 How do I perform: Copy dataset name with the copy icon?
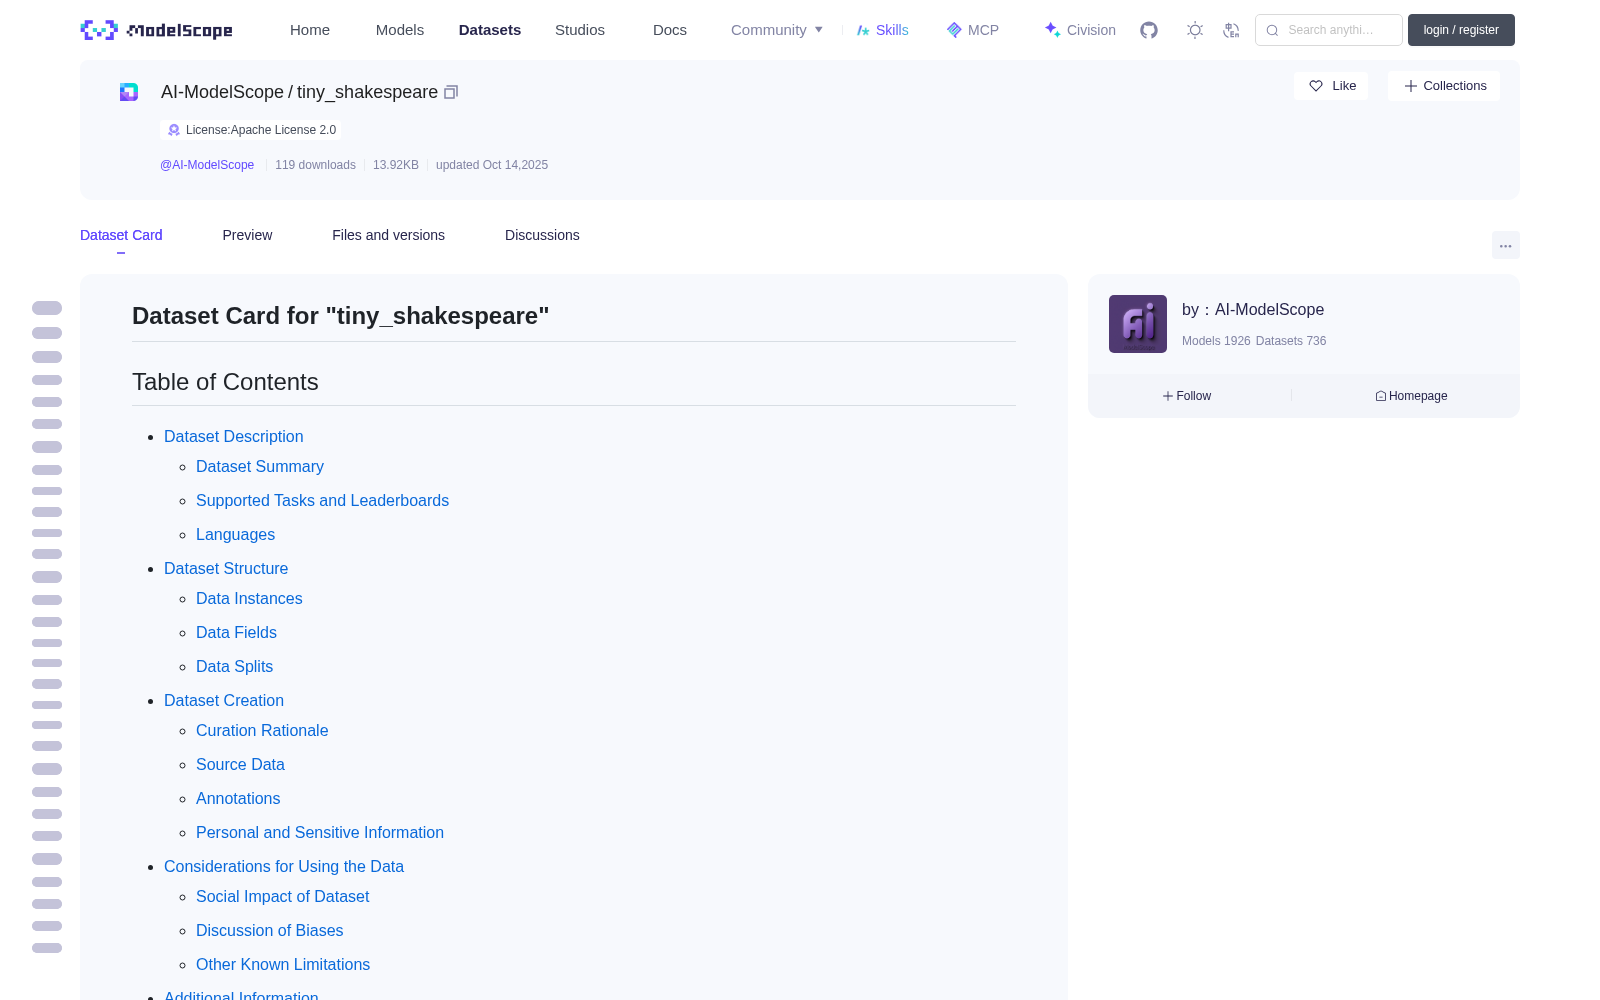(451, 92)
